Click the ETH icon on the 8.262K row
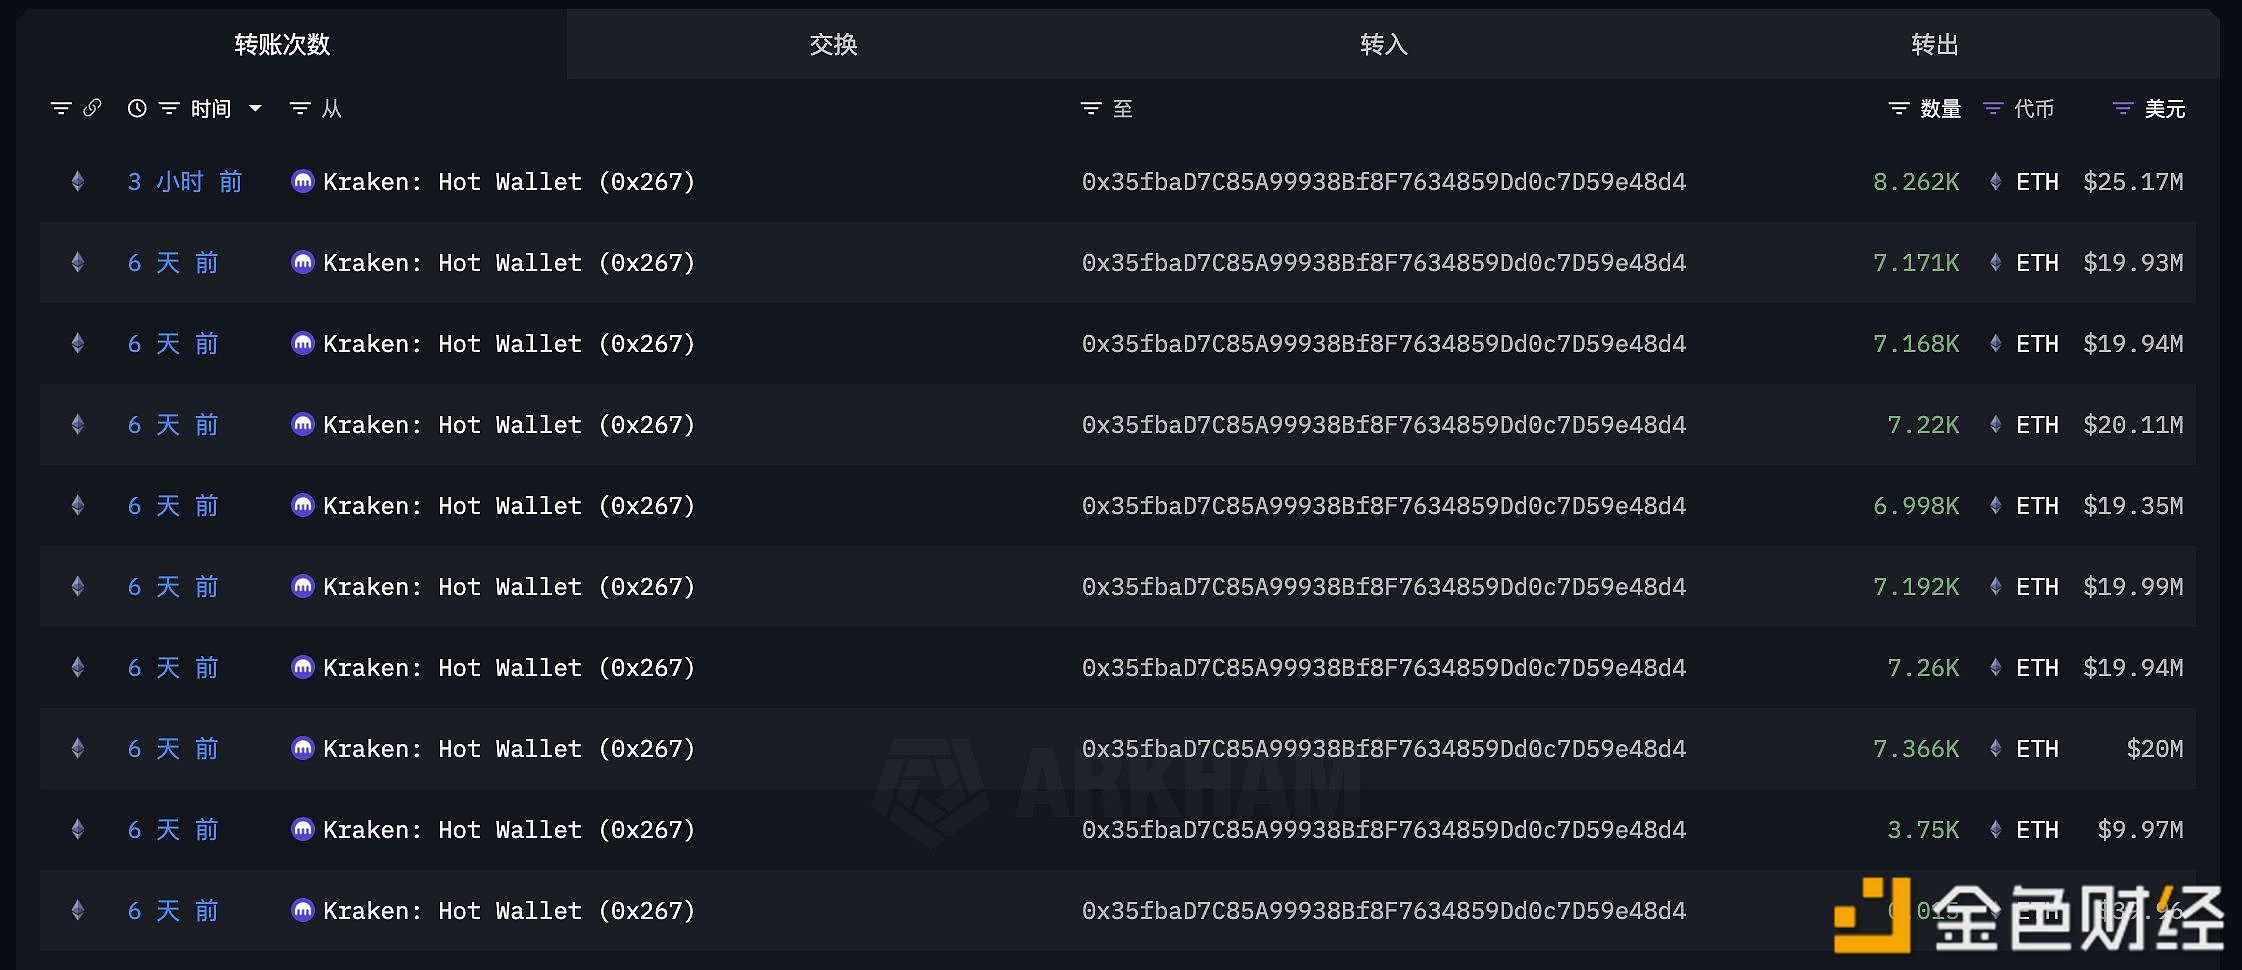Screen dimensions: 2242x970 1996,182
